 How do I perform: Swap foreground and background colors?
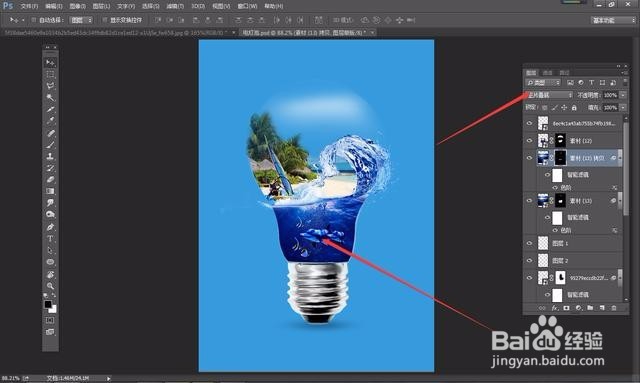click(x=54, y=296)
